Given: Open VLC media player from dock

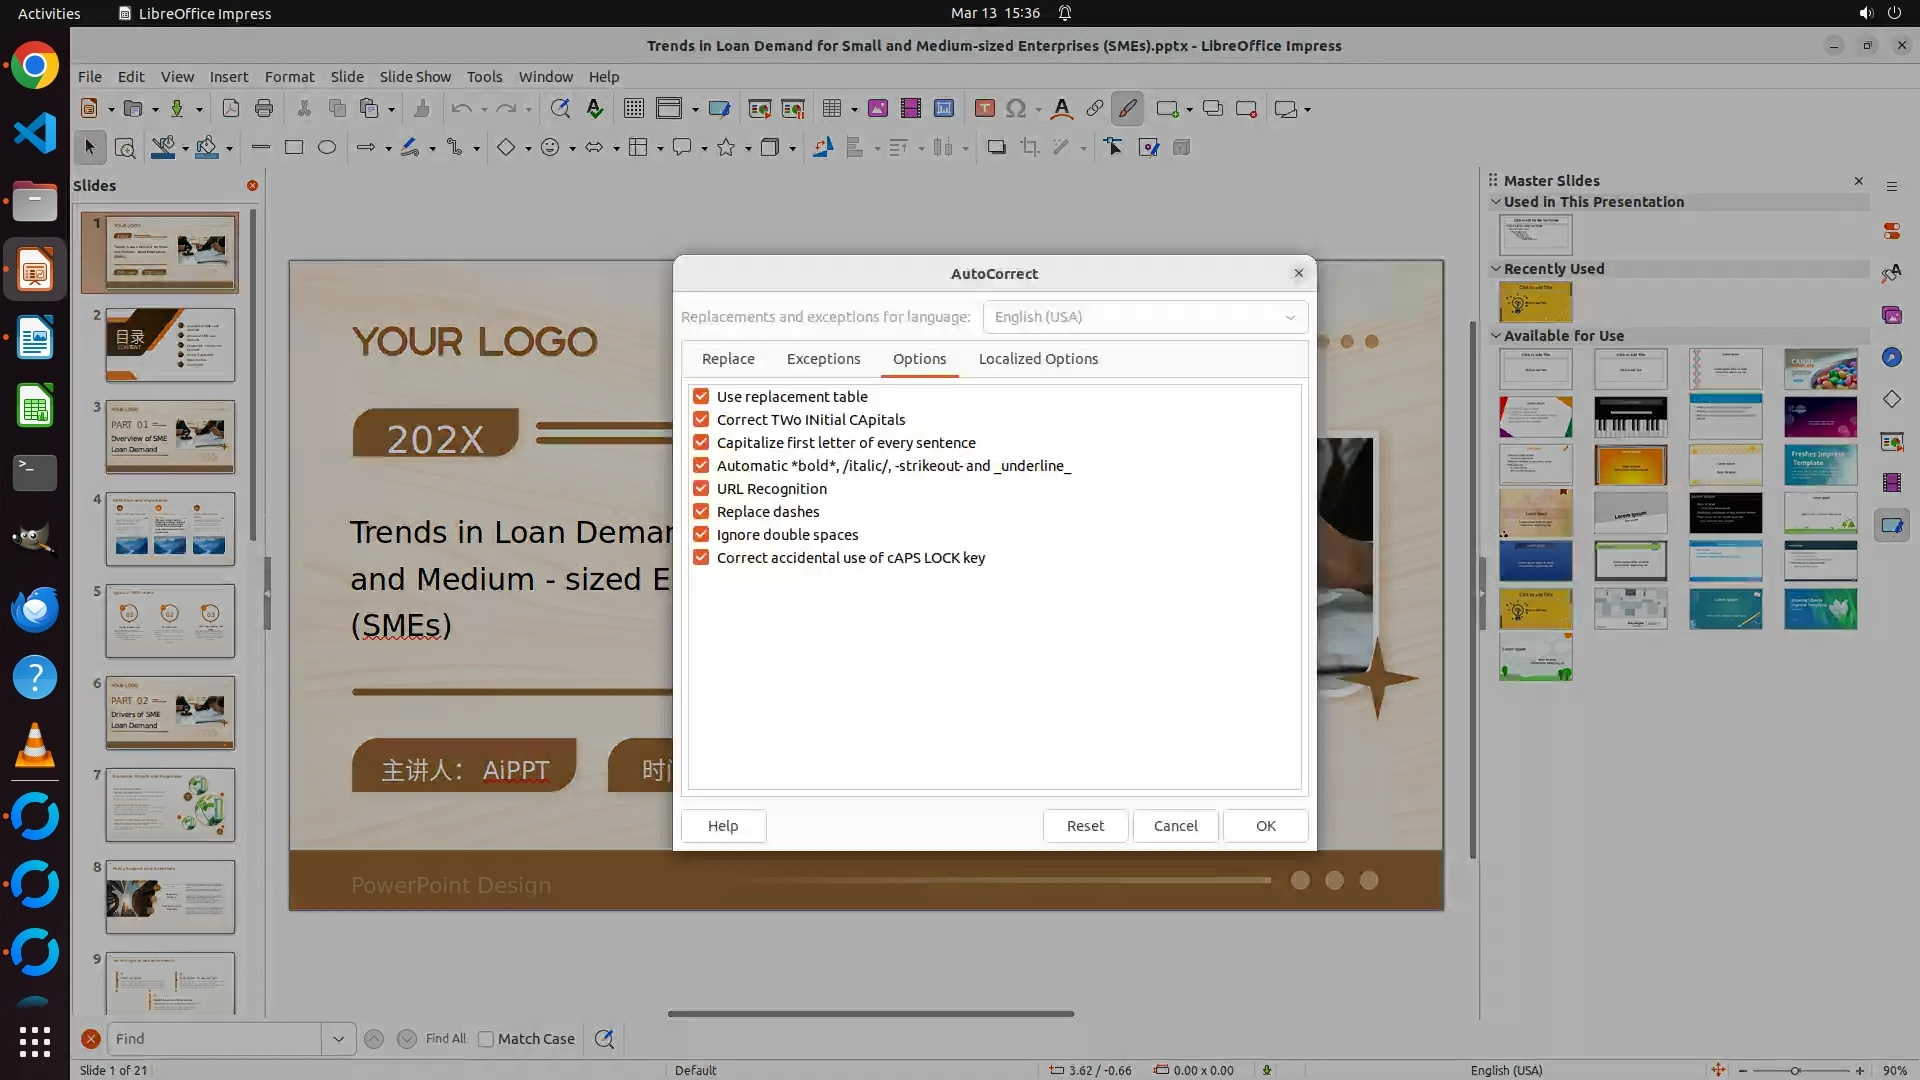Looking at the screenshot, I should (x=35, y=746).
